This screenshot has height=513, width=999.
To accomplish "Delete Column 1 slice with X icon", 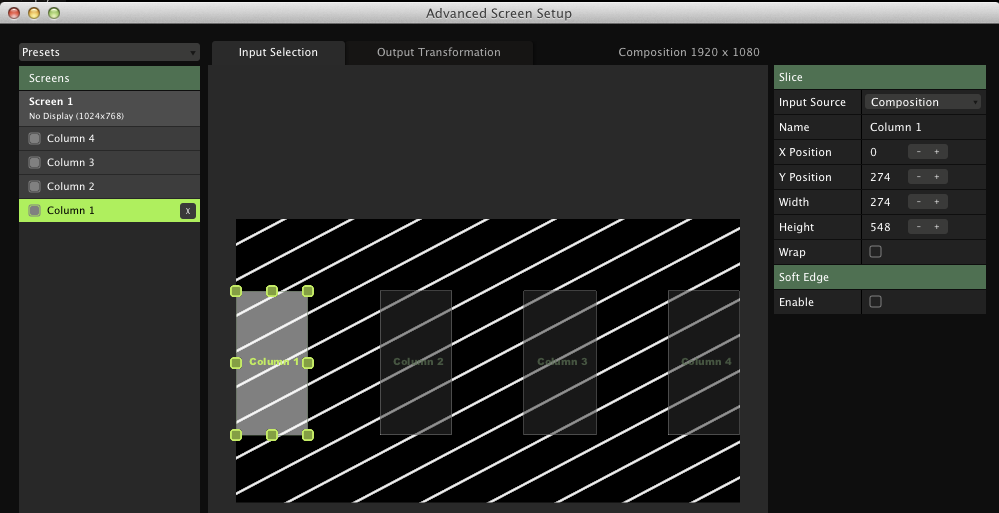I will [187, 211].
